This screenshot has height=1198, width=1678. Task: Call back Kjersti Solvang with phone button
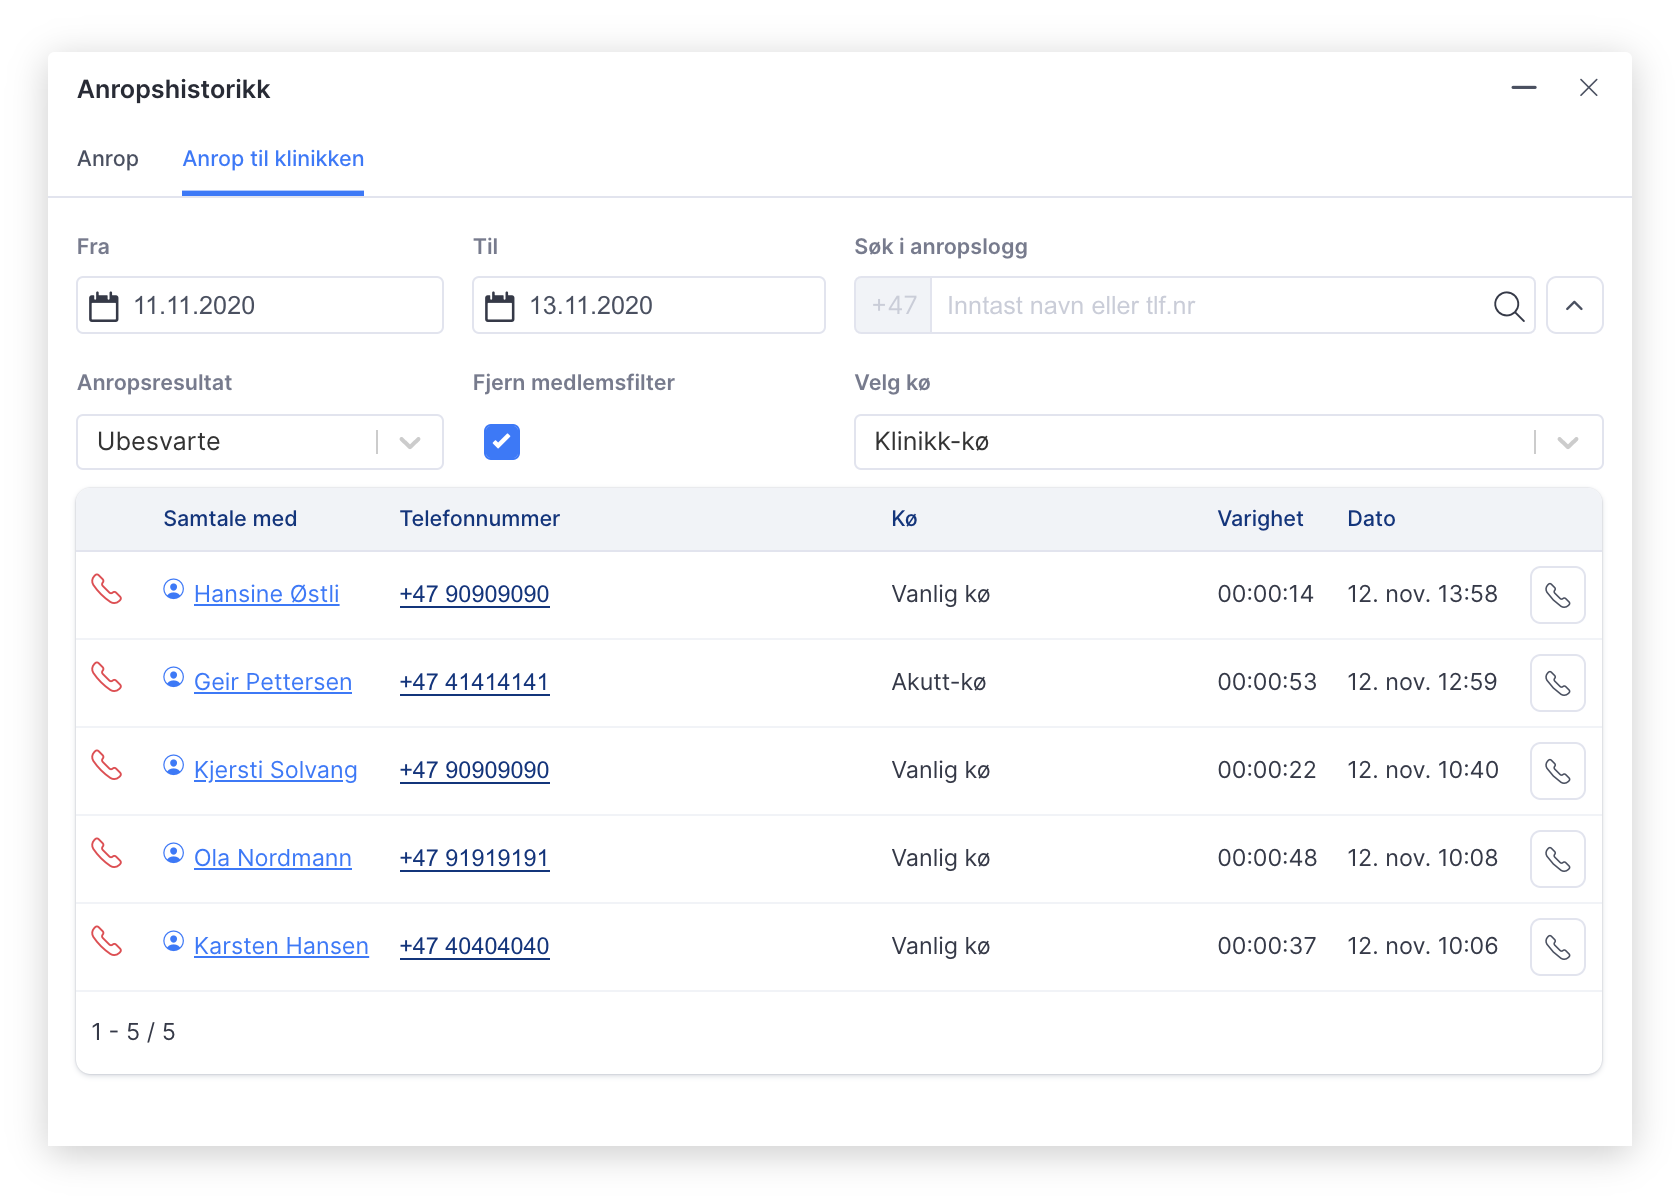click(x=1558, y=771)
